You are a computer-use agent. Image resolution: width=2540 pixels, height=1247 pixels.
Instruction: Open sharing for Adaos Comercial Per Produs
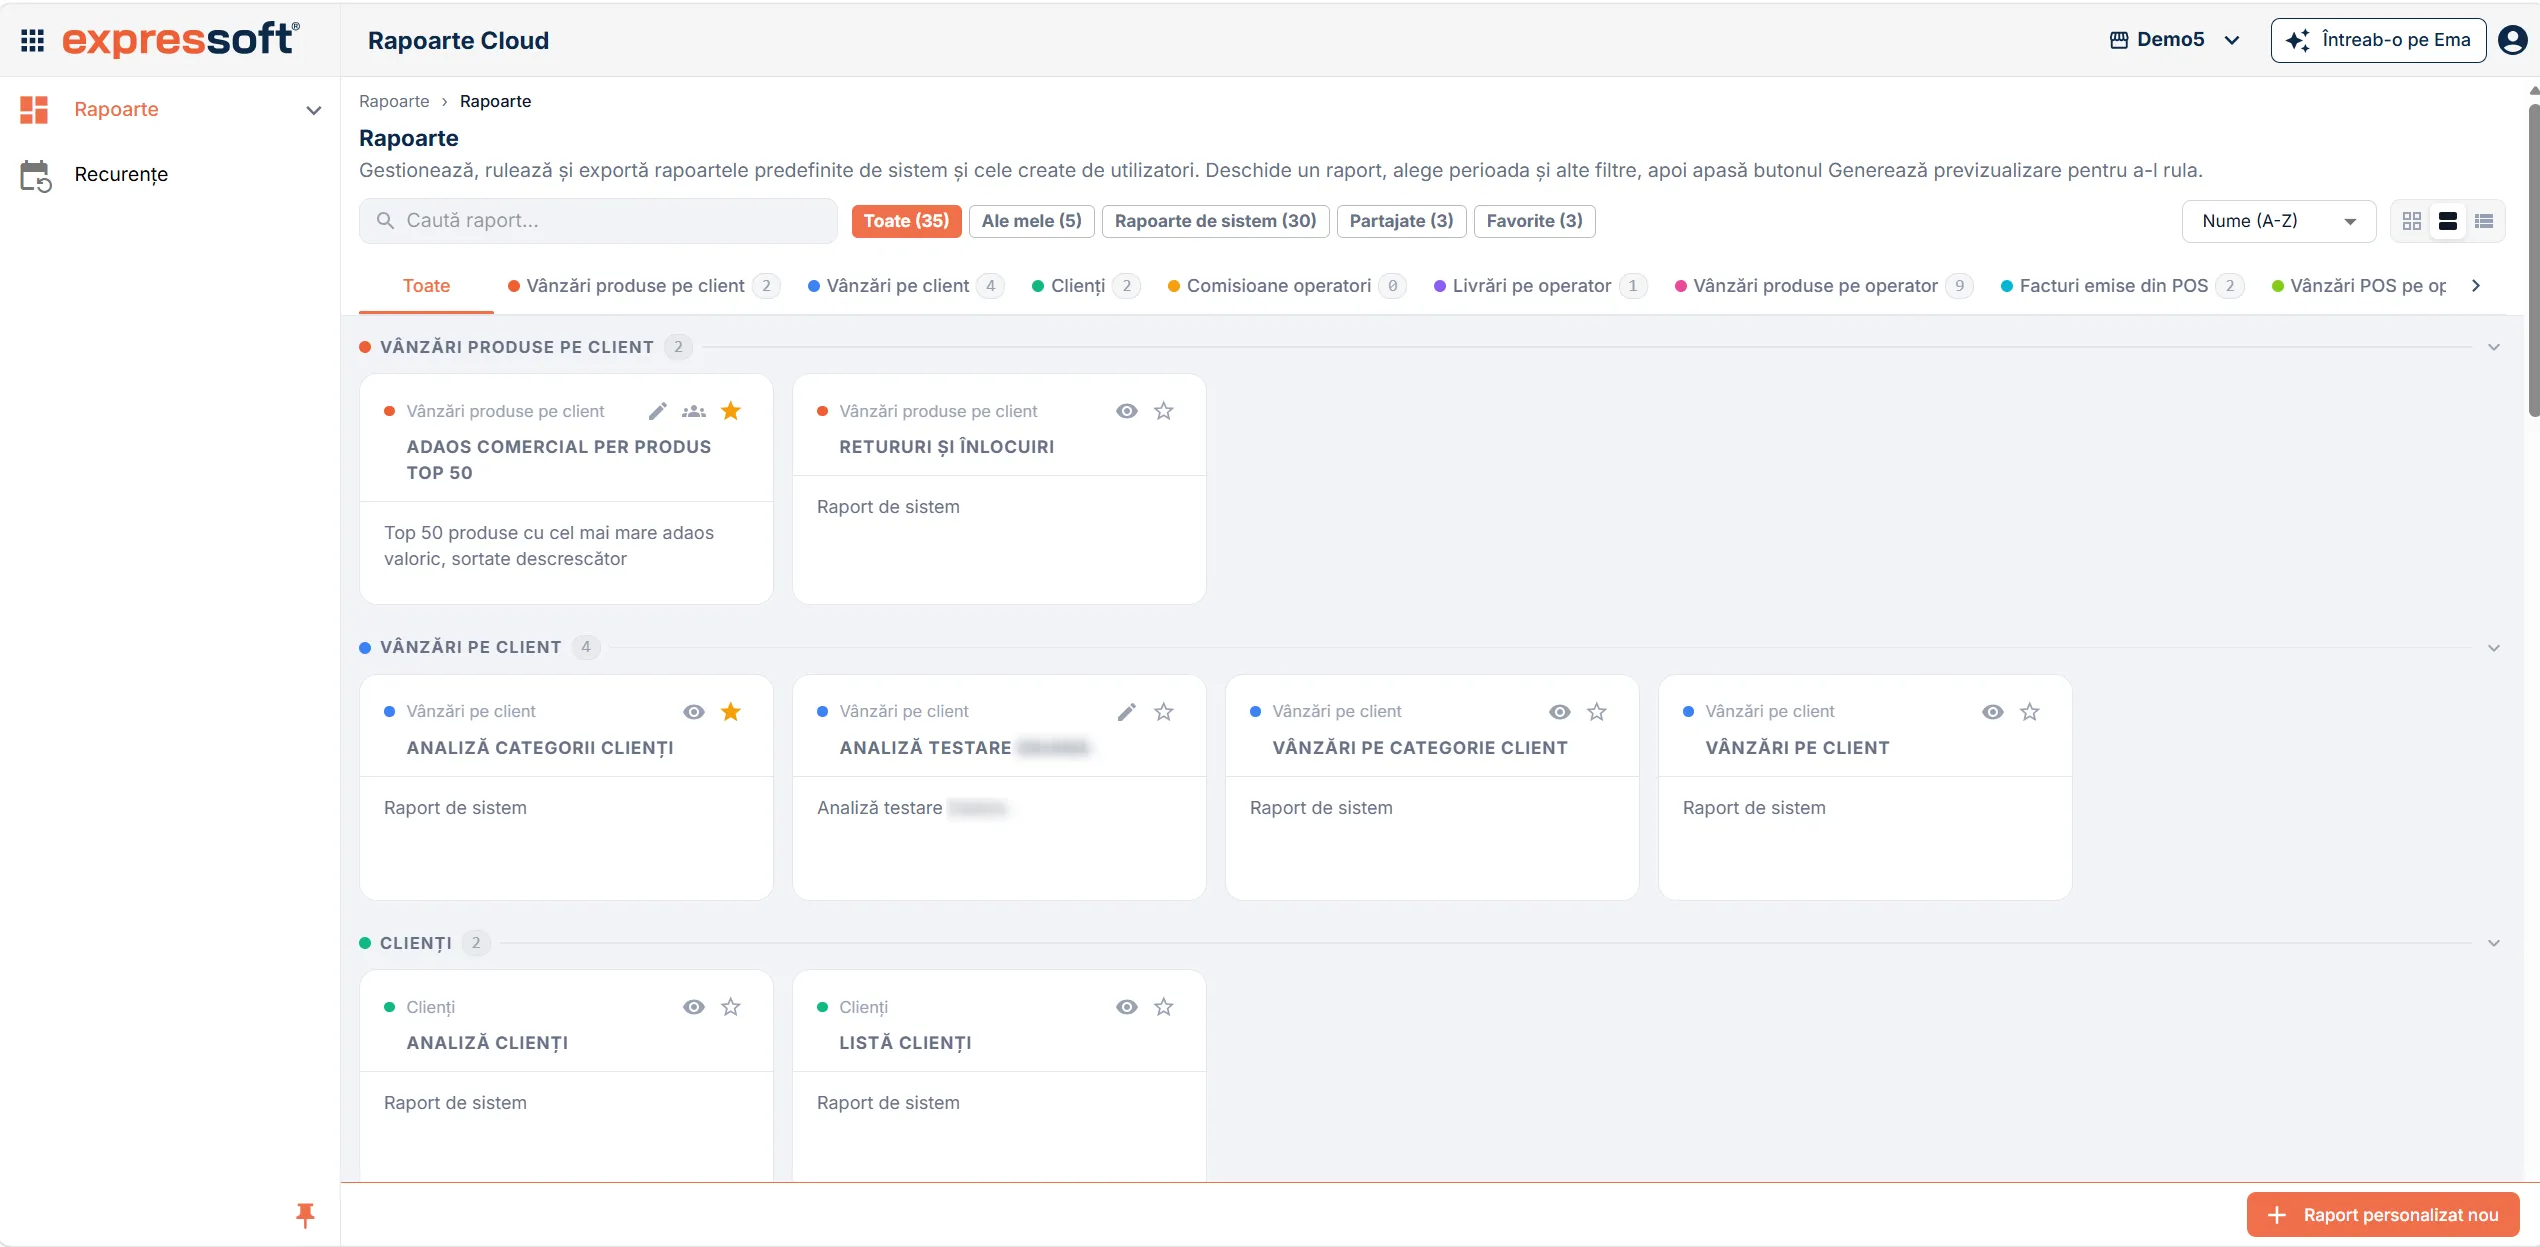click(694, 411)
